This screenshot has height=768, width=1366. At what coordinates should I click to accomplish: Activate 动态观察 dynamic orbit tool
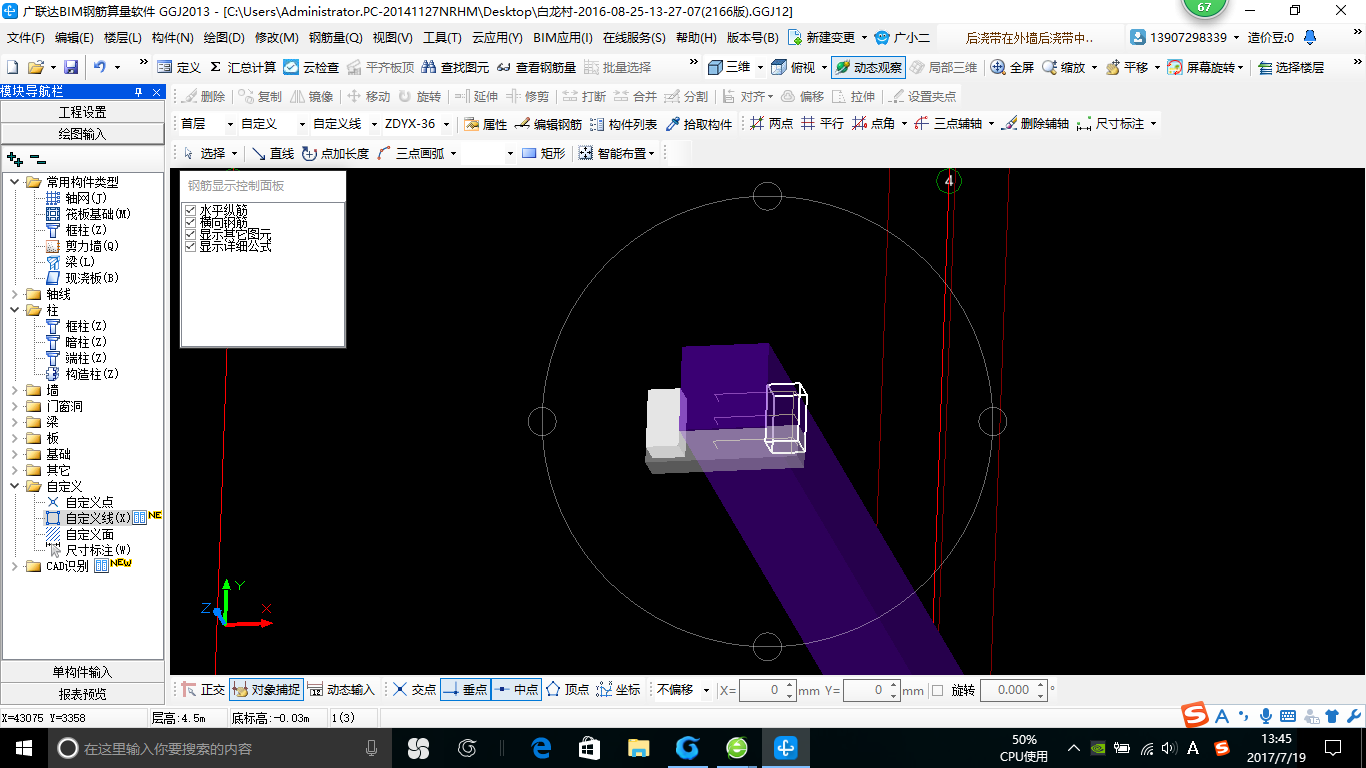click(868, 67)
